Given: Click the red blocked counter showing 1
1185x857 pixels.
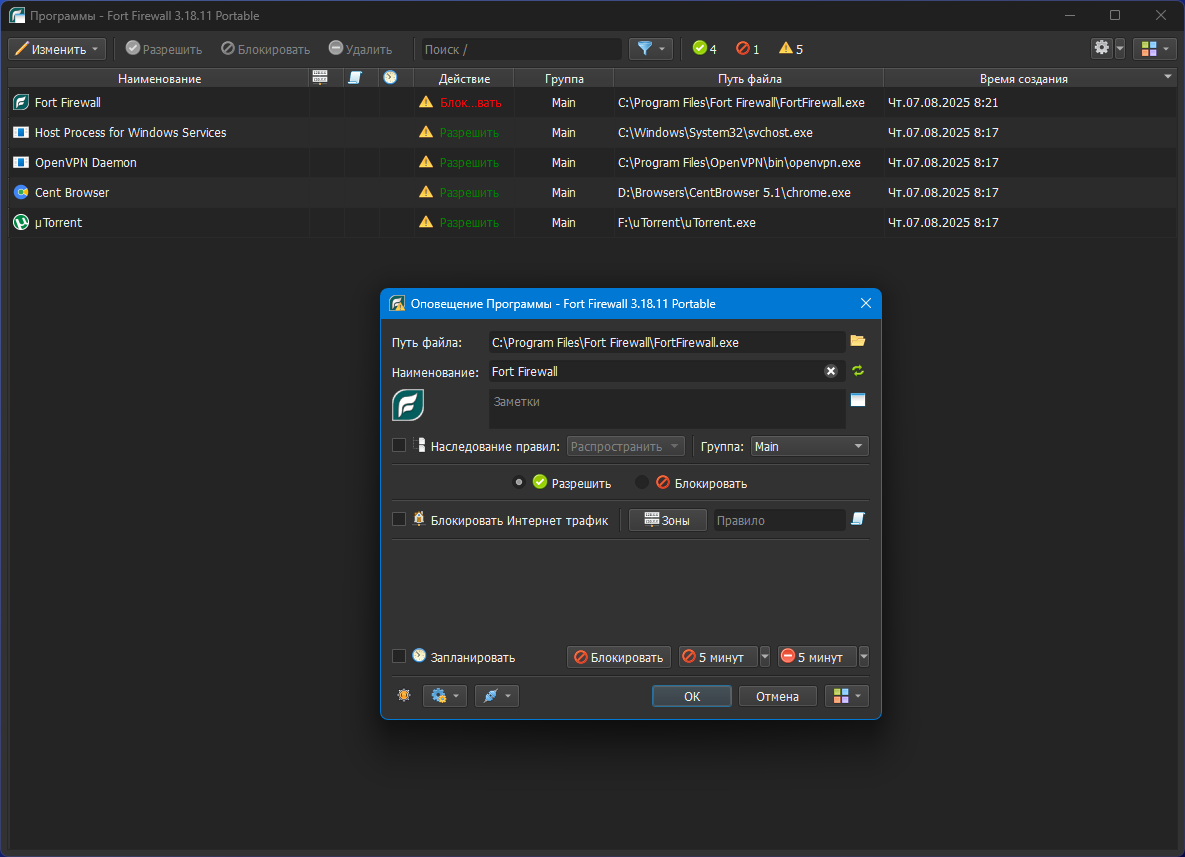Looking at the screenshot, I should (747, 49).
